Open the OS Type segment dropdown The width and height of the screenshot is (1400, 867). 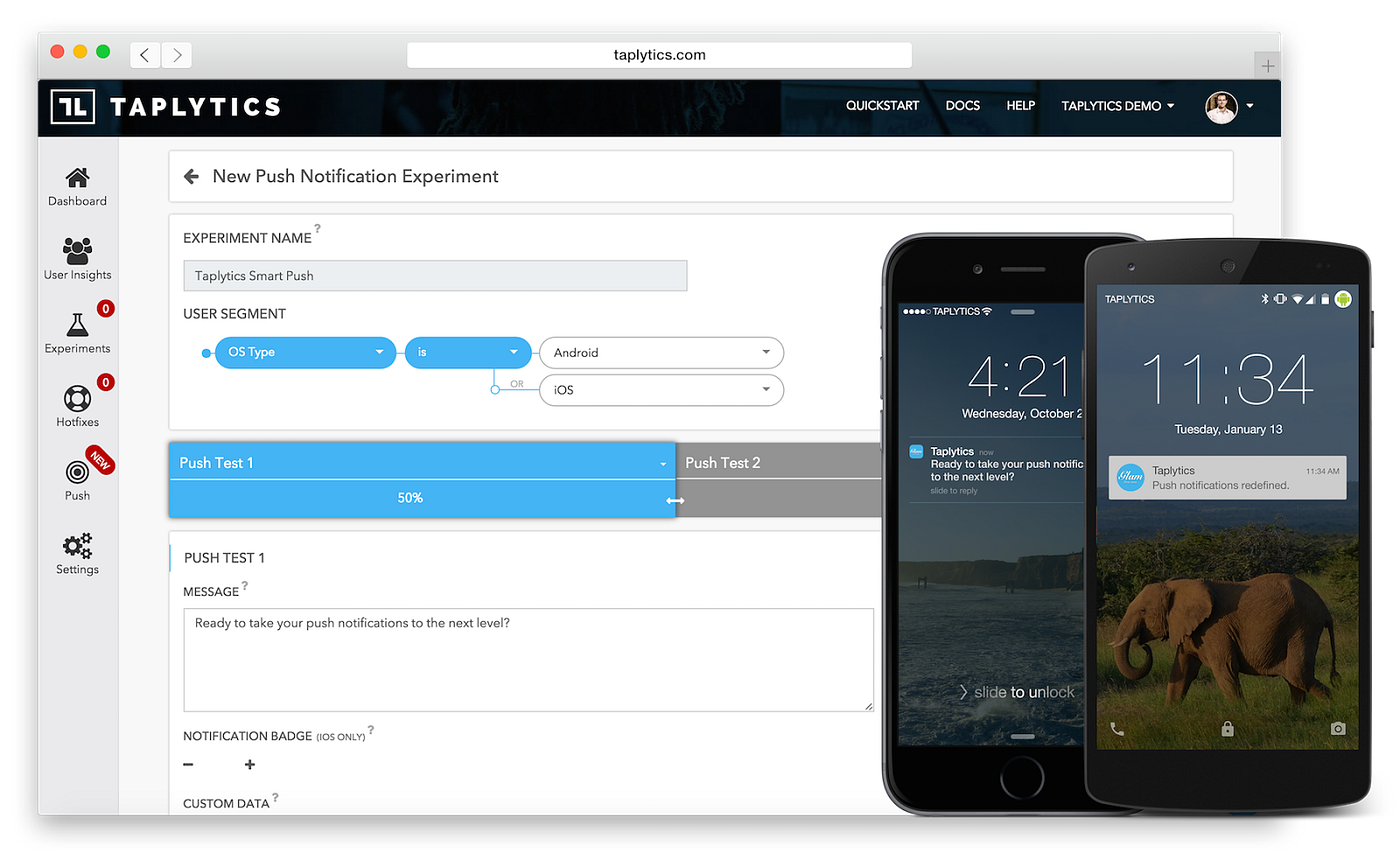[x=305, y=352]
